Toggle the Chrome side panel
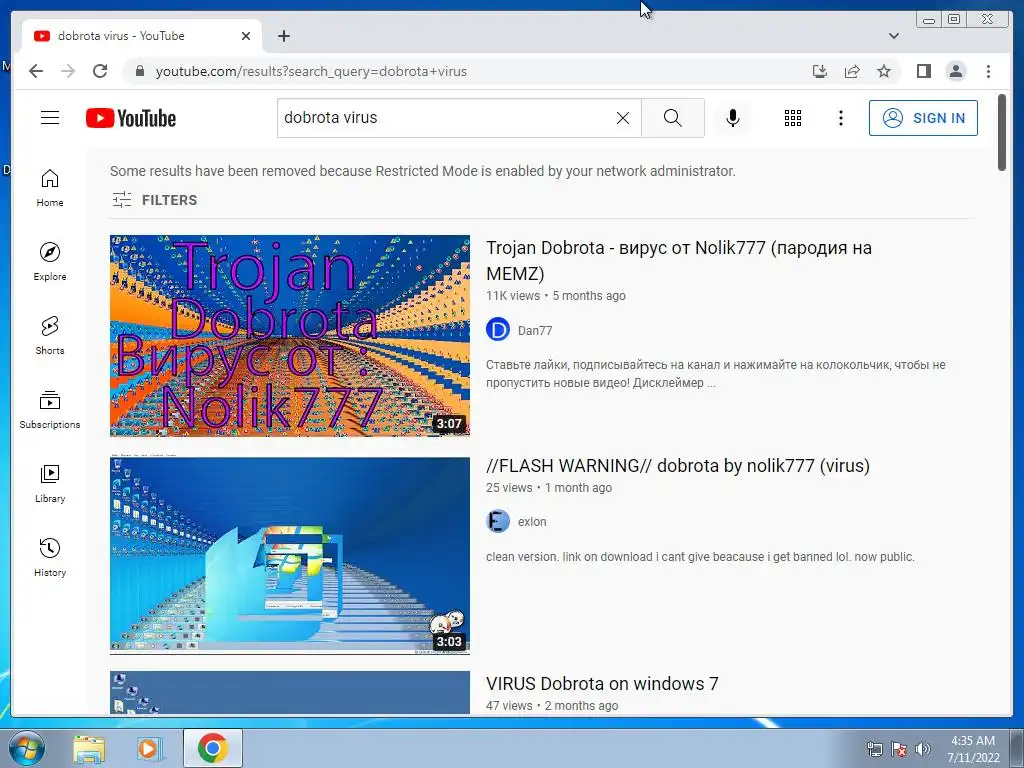 [923, 71]
